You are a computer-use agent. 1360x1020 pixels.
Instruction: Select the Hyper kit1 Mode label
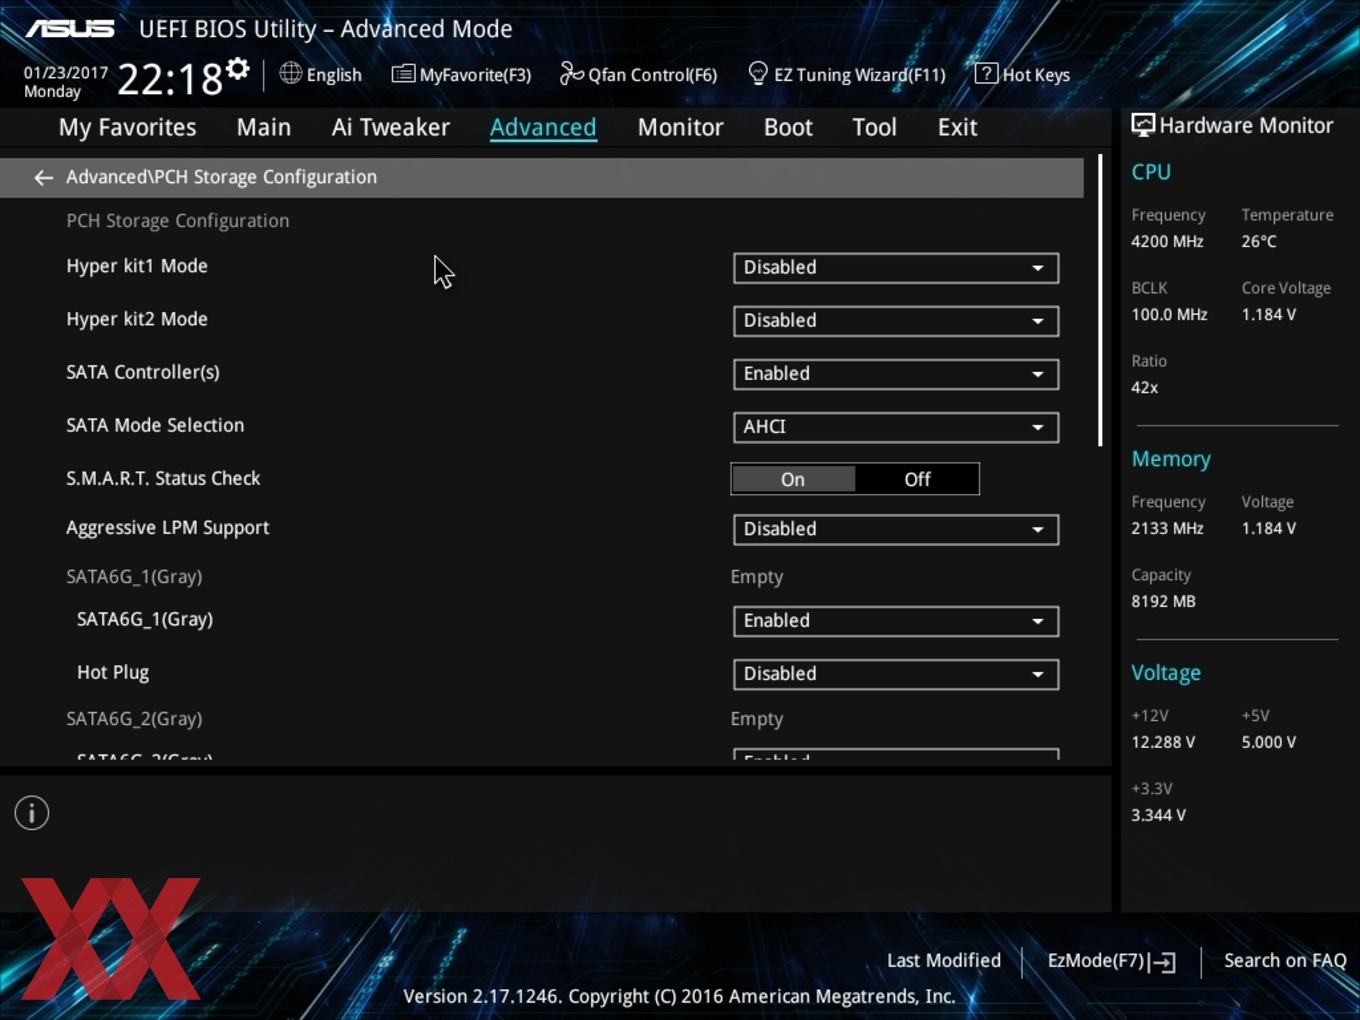point(137,266)
